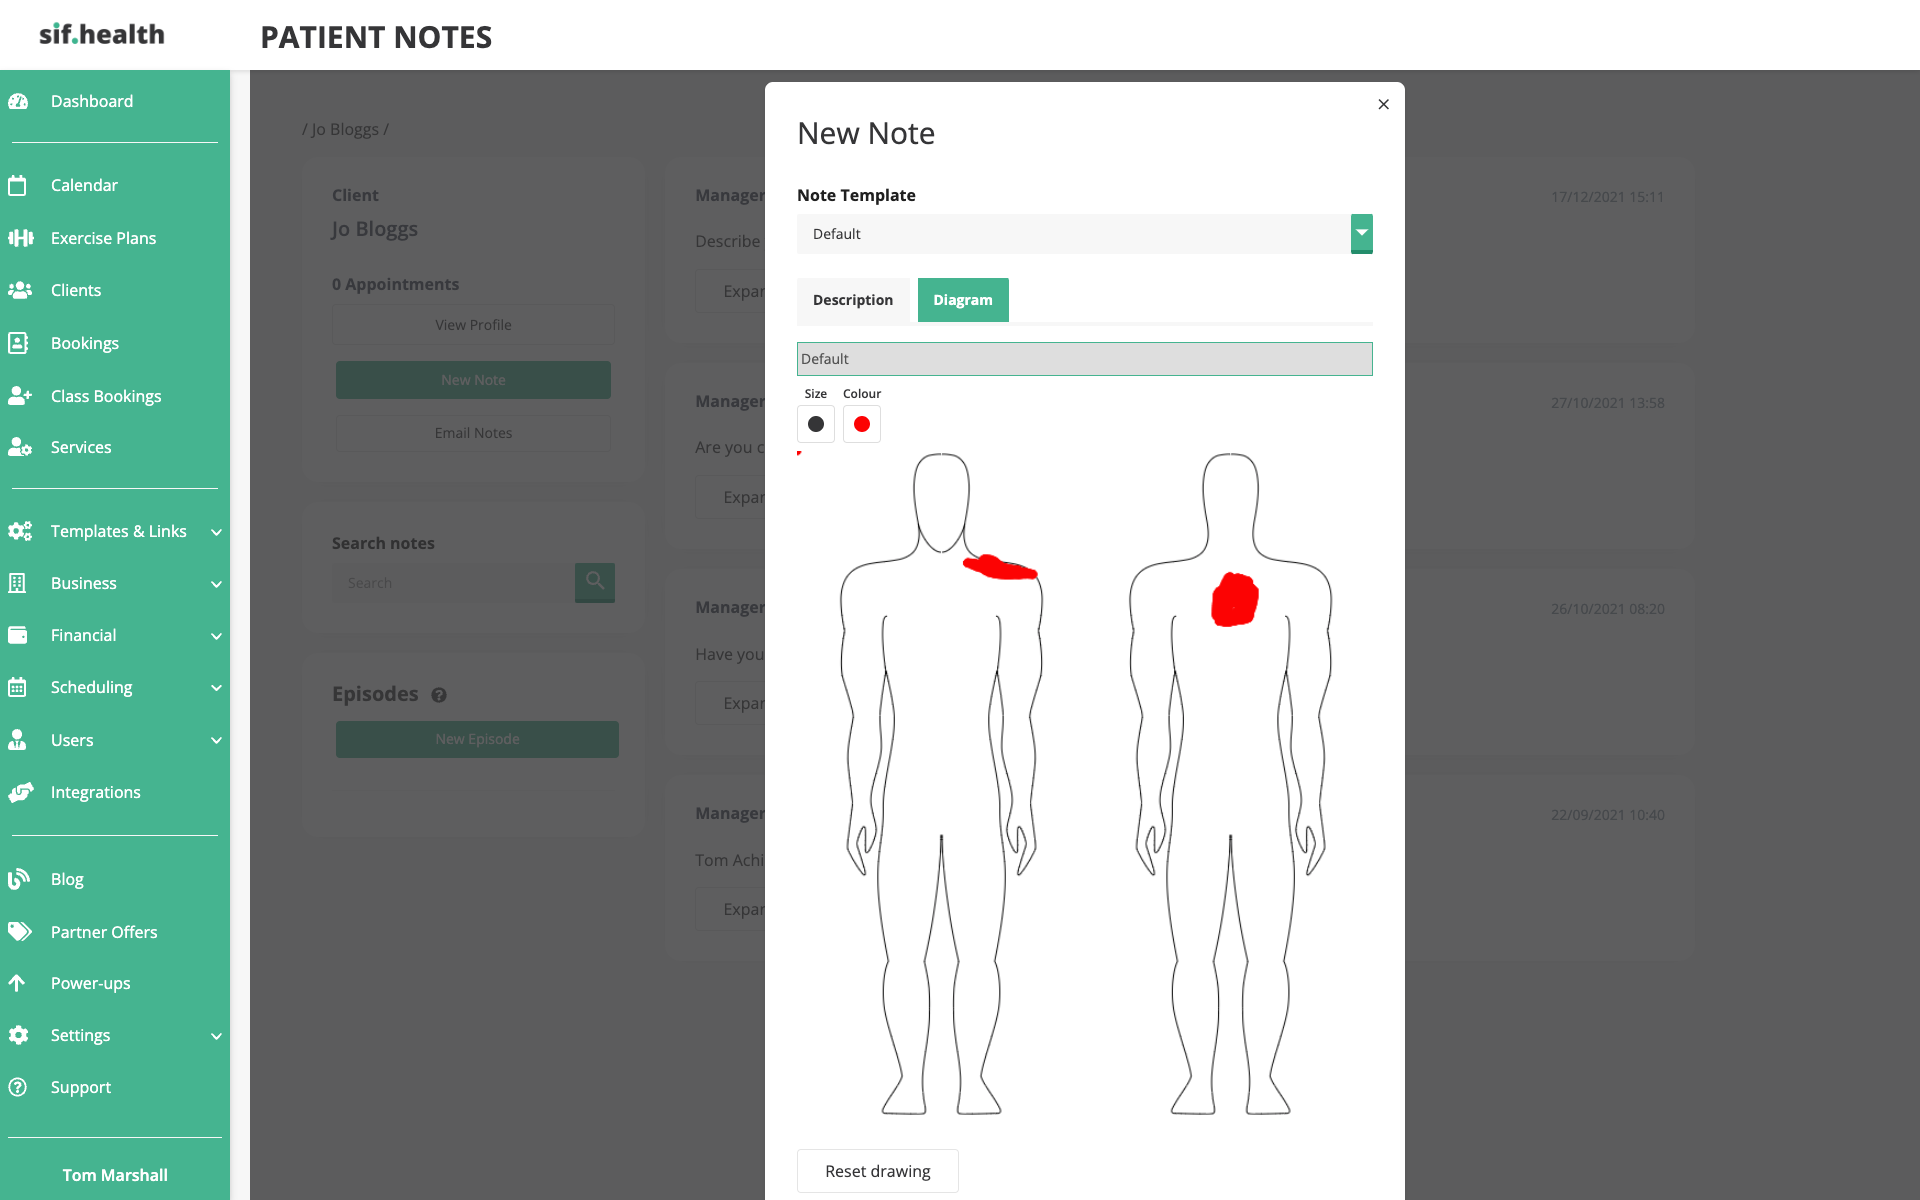Viewport: 1920px width, 1200px height.
Task: Click the Reset drawing button
Action: click(877, 1171)
